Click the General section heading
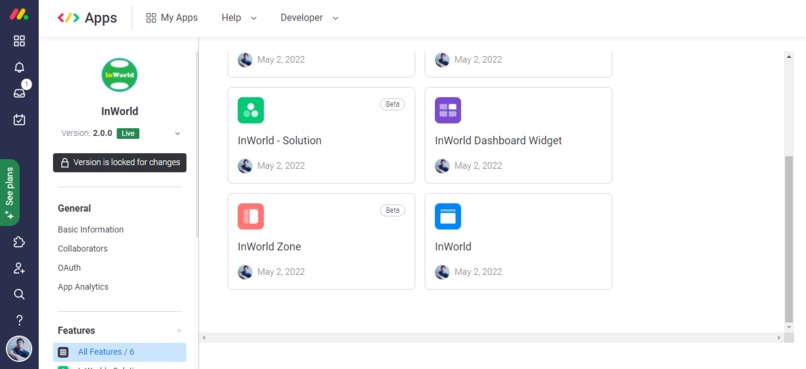Screen dimensions: 806x369 tap(75, 208)
